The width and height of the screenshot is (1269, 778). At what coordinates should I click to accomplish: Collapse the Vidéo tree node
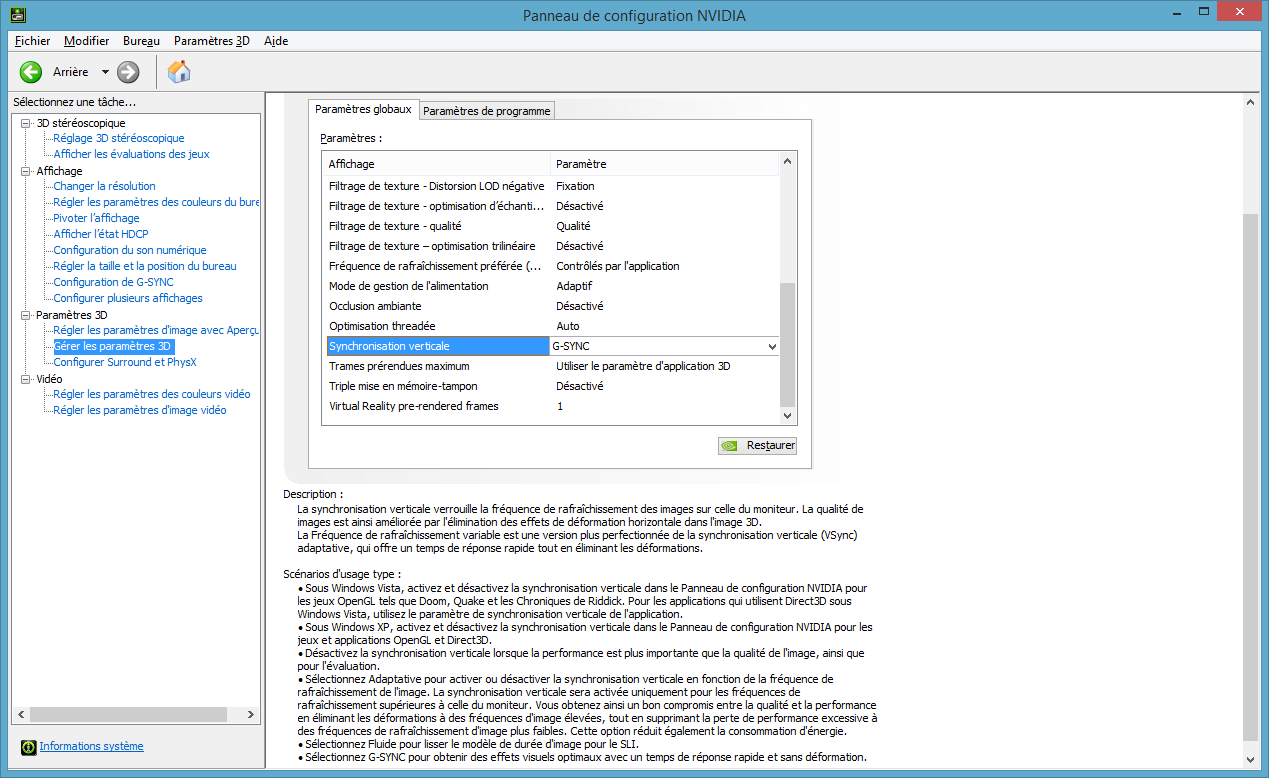tap(26, 379)
